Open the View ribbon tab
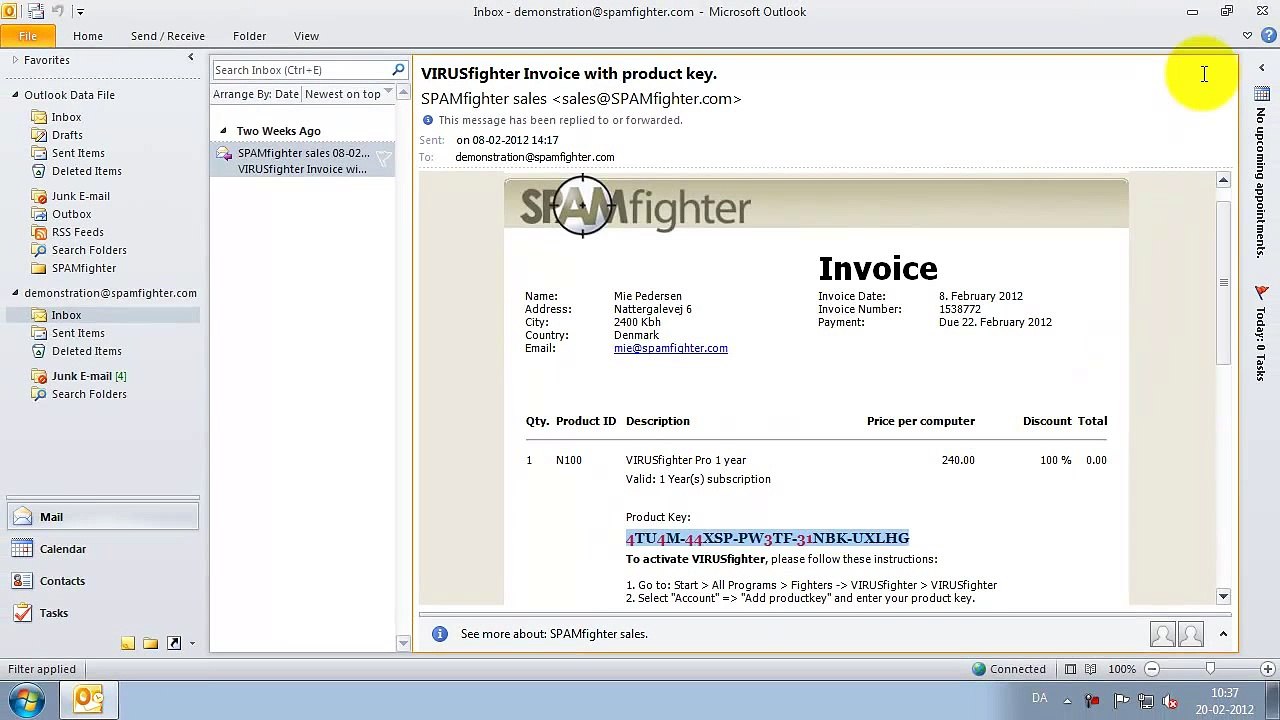Screen dimensions: 1280x720 click(x=307, y=36)
